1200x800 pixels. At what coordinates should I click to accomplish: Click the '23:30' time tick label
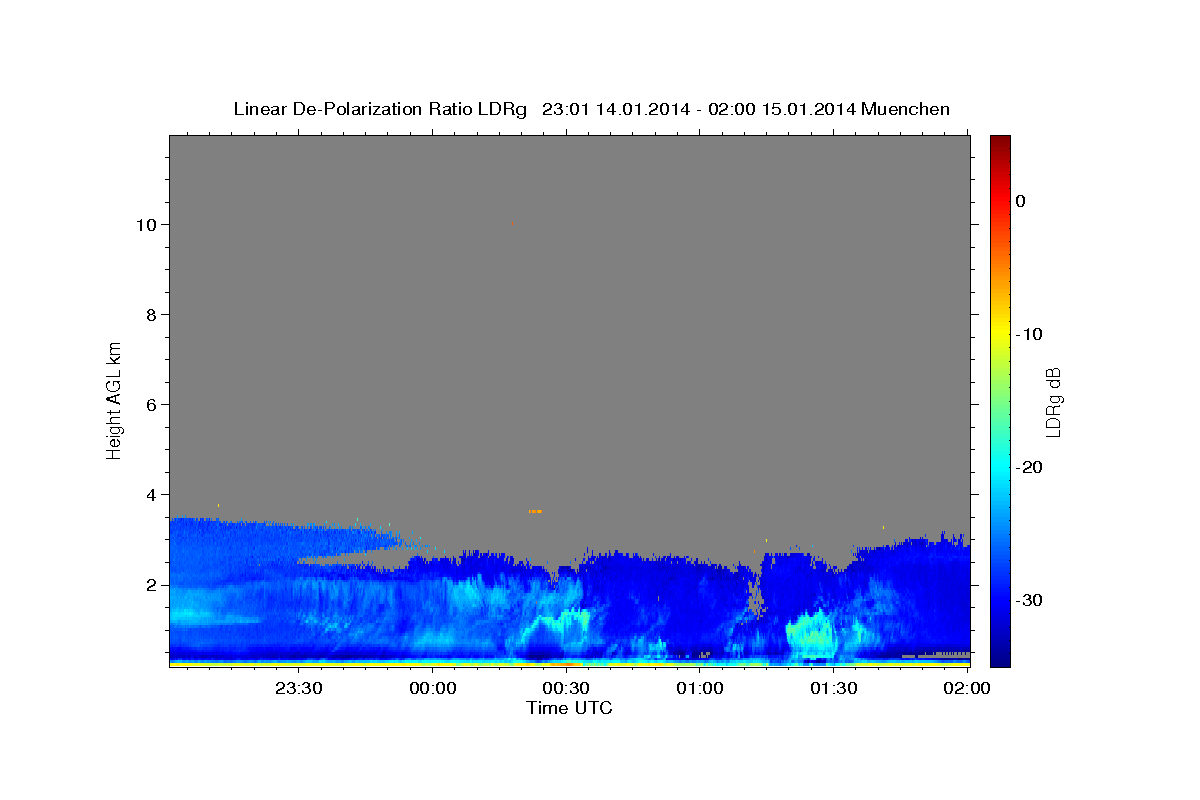[x=299, y=688]
